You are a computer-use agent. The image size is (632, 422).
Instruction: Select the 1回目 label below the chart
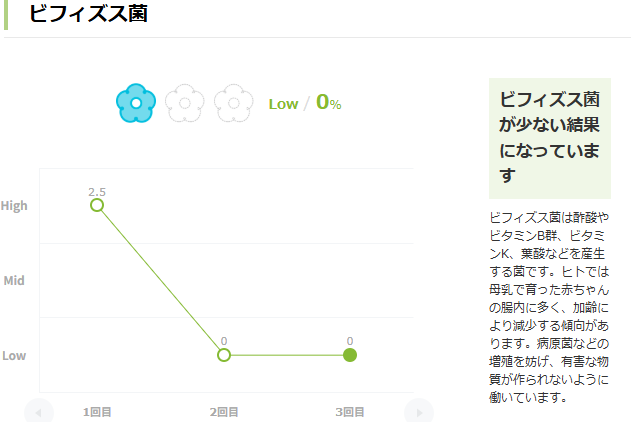point(97,411)
